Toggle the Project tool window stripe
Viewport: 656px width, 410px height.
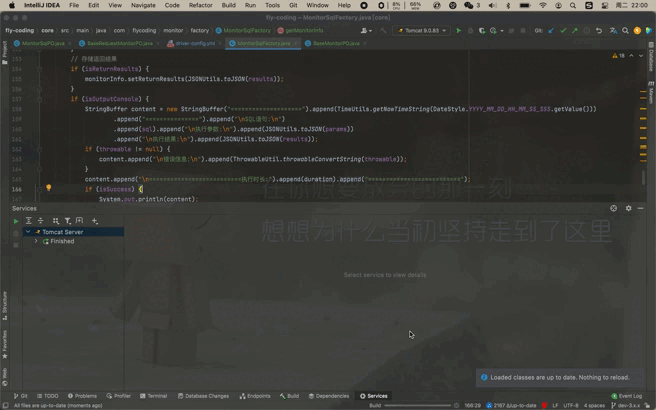[5, 53]
